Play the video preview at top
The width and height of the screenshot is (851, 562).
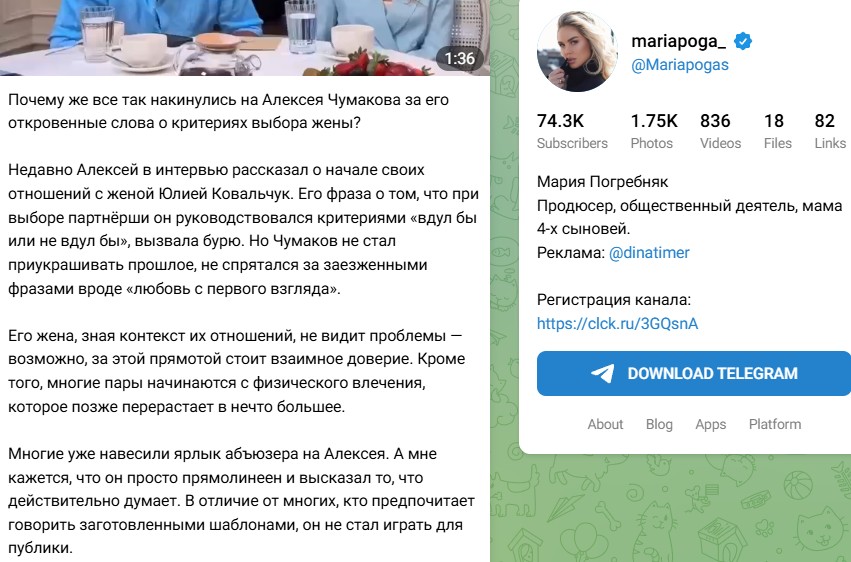point(245,37)
